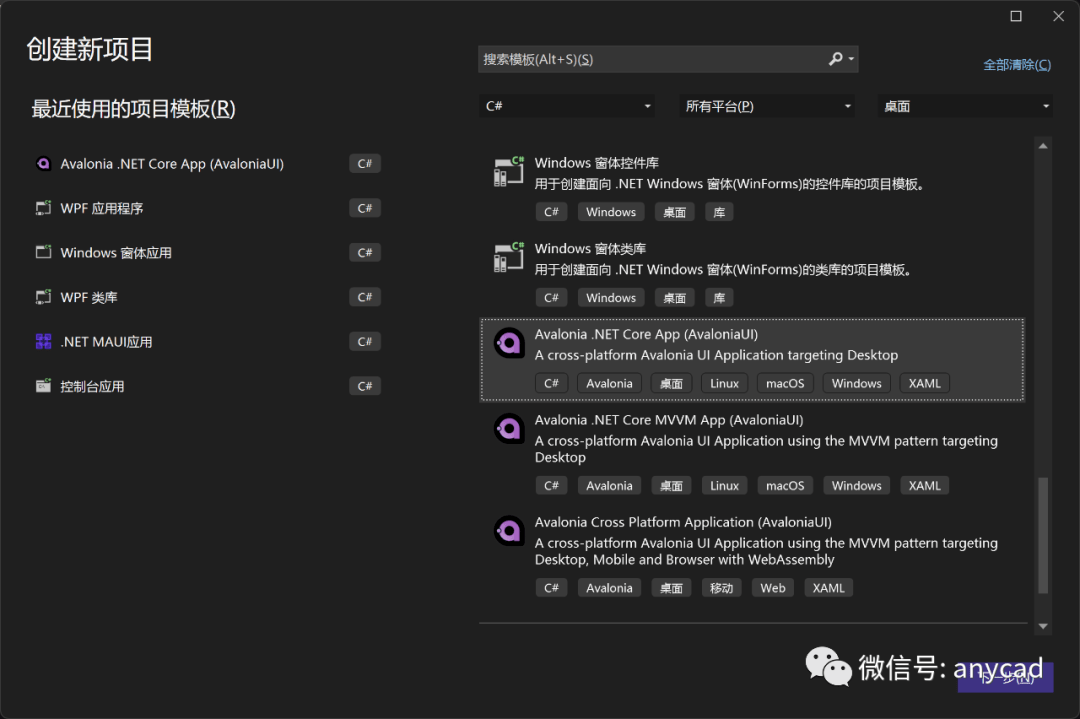Open the 所有平台 platform dropdown
The image size is (1080, 719).
click(766, 105)
